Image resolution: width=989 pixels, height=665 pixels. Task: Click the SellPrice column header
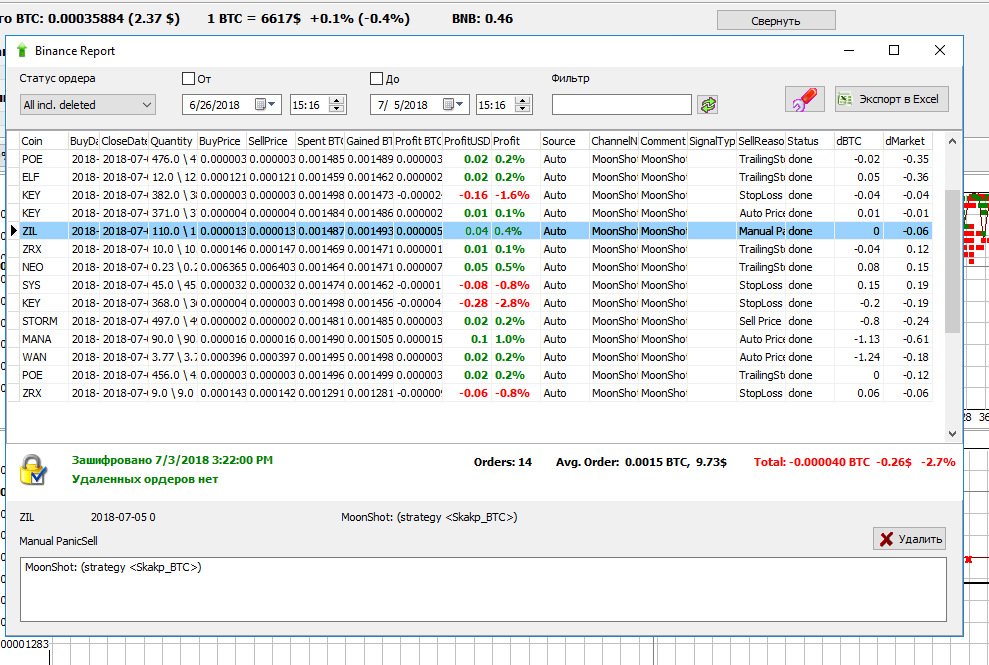tap(268, 141)
